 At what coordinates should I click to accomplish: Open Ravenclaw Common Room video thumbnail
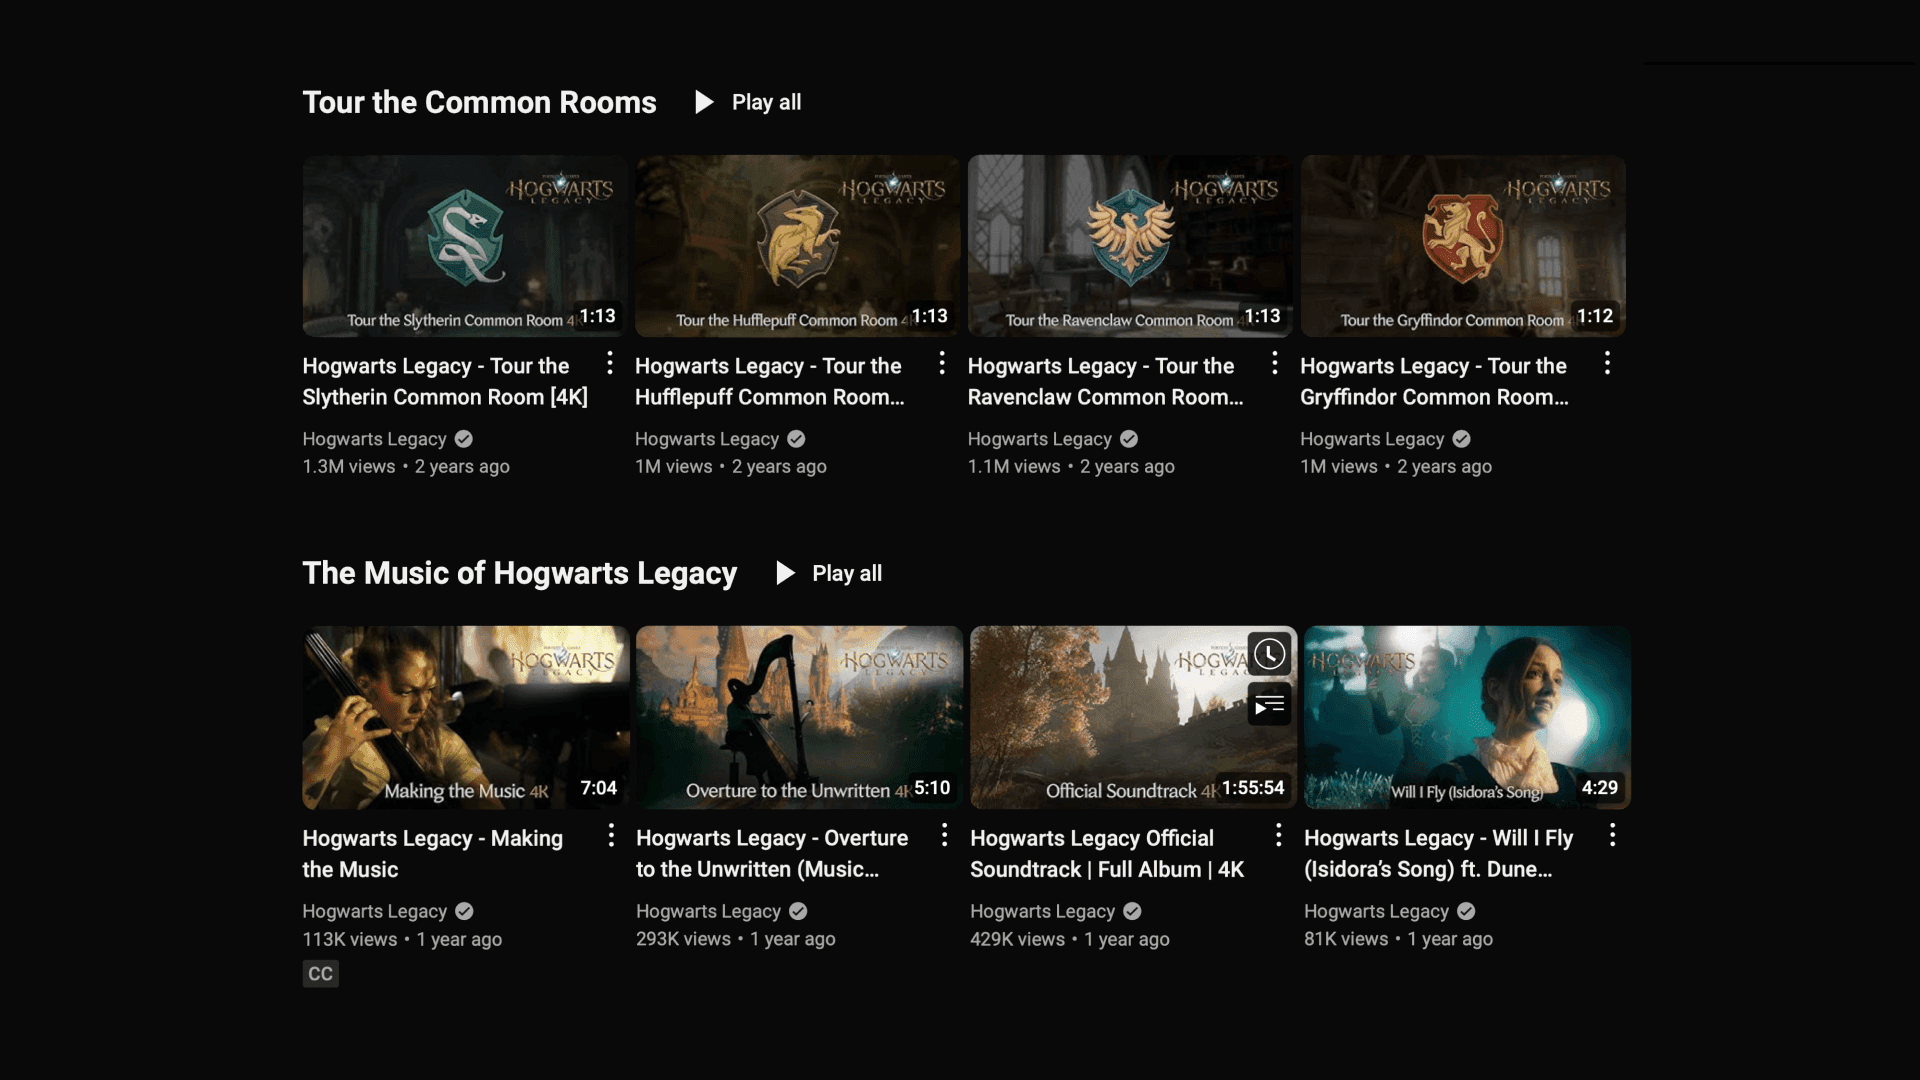click(1130, 245)
